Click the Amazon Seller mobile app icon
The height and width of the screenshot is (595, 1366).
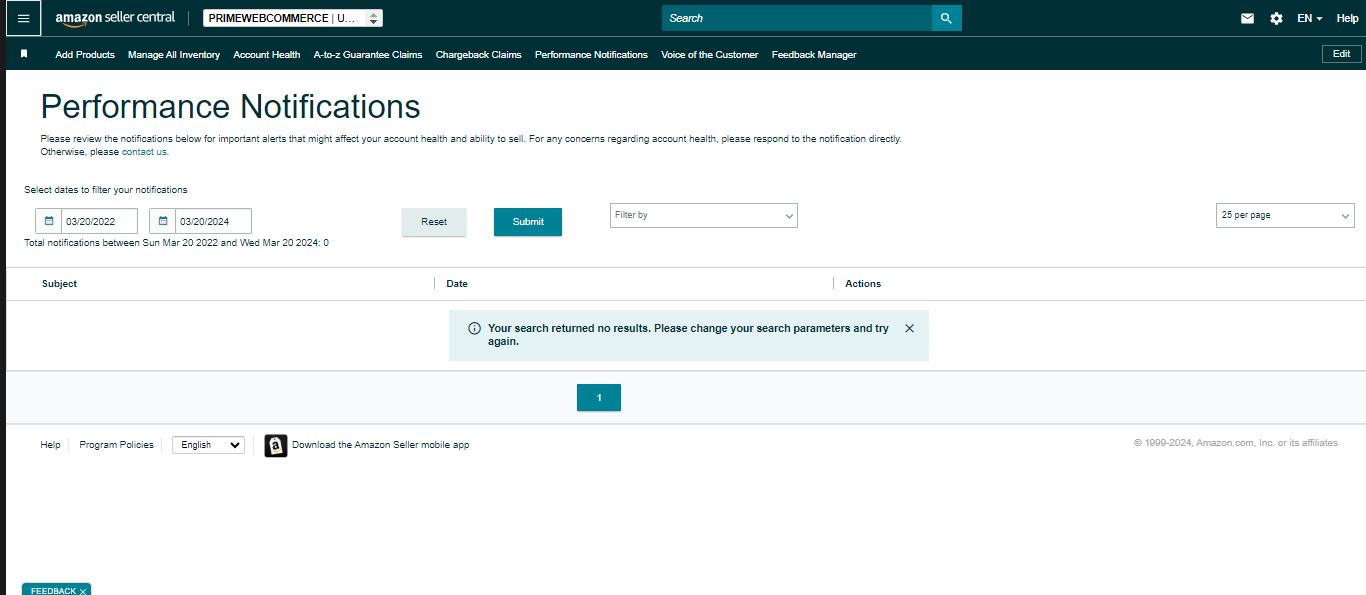276,445
